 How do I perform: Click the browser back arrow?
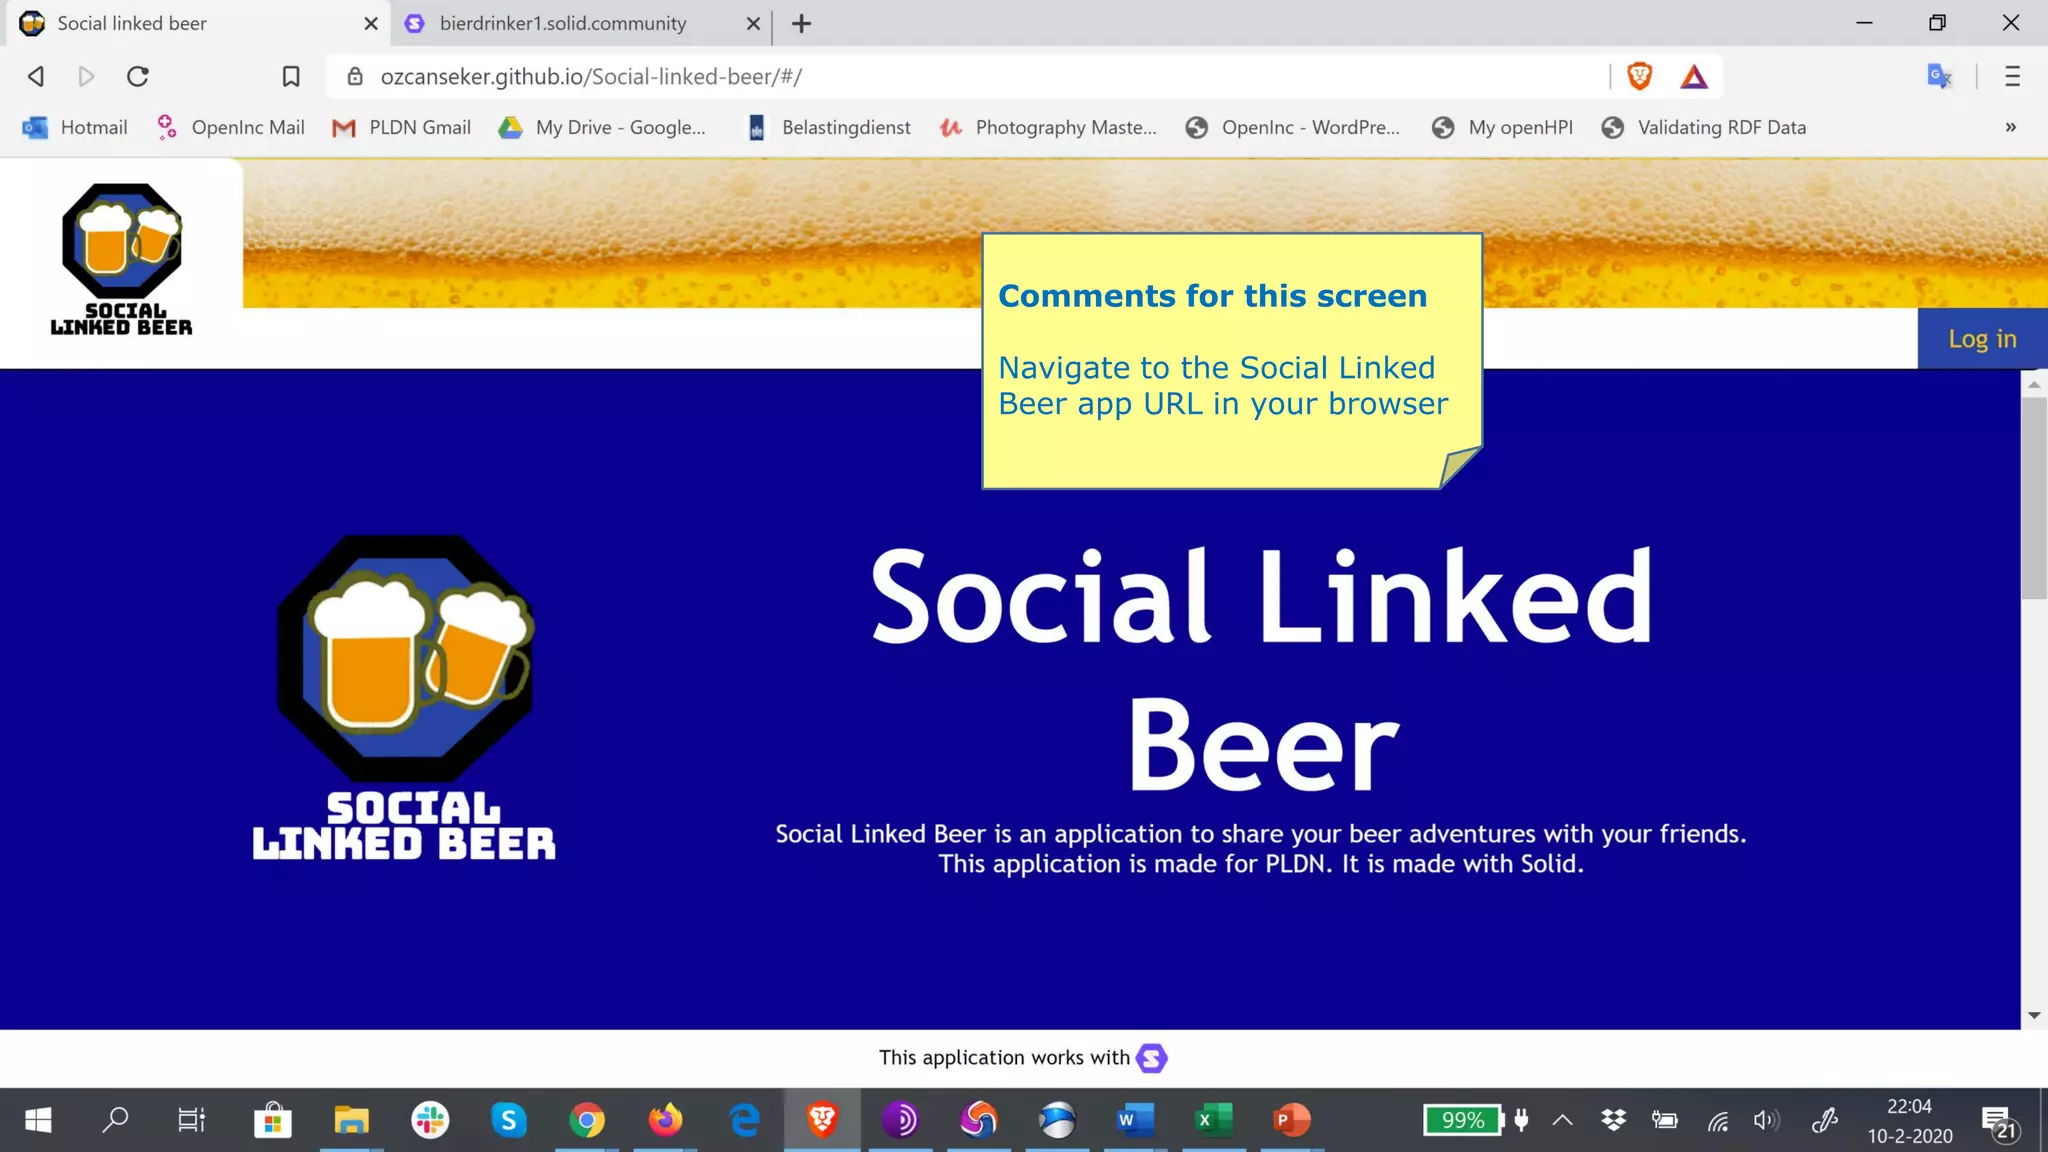36,76
